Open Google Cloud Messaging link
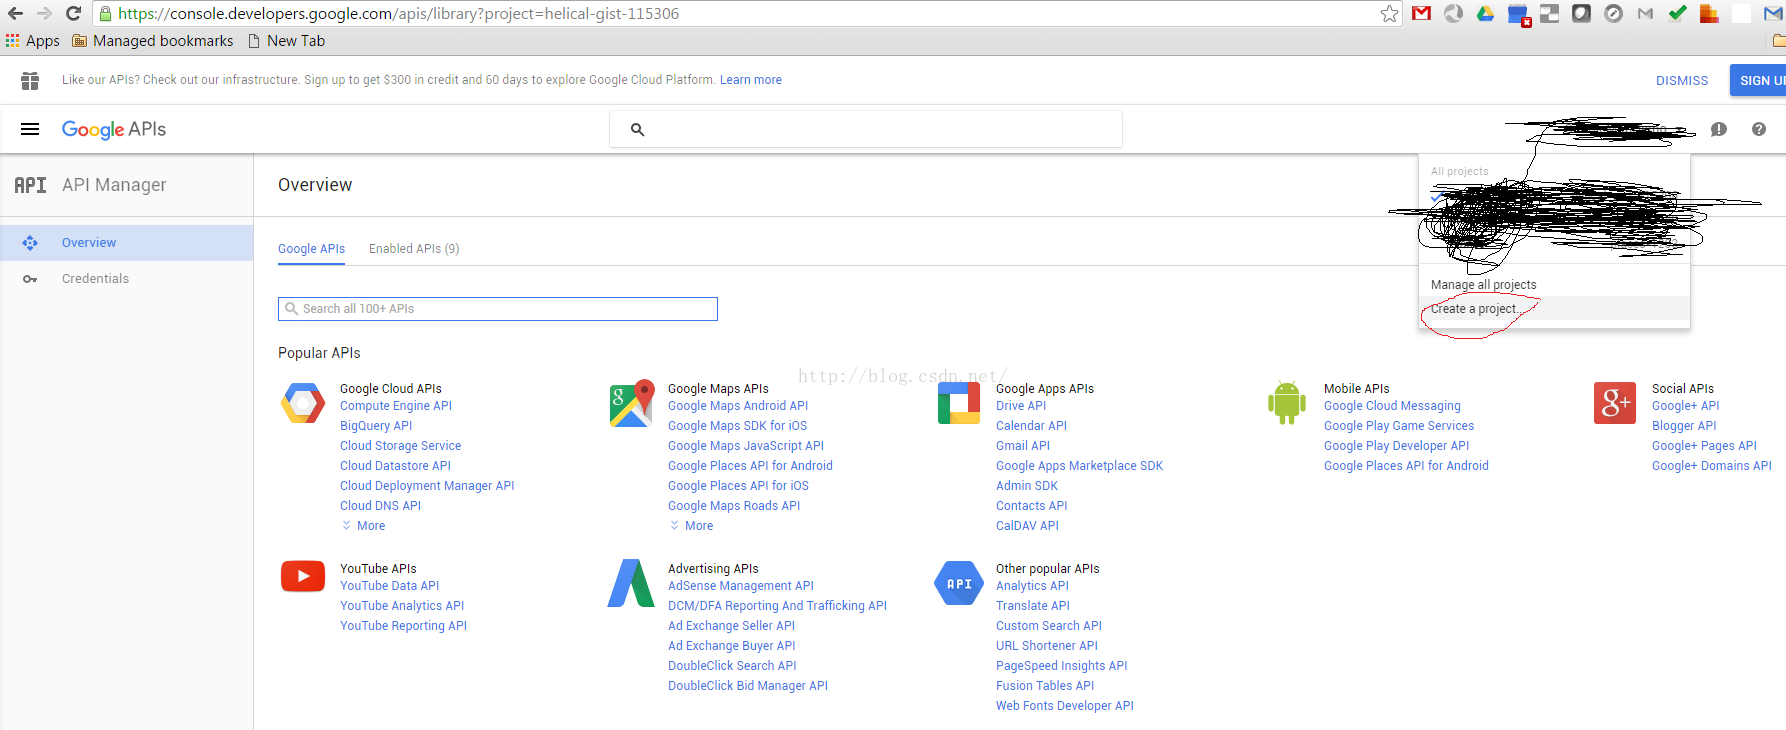Viewport: 1786px width, 730px height. pos(1392,406)
